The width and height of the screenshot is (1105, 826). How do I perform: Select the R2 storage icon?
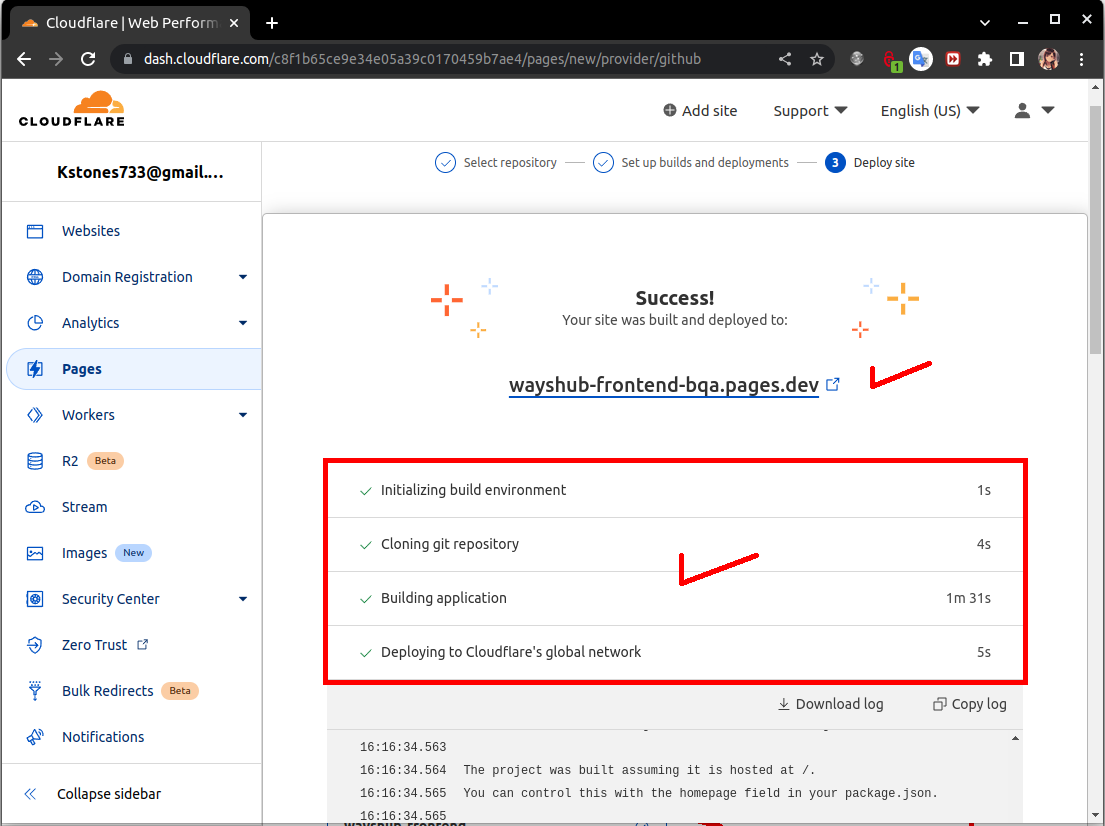[x=34, y=460]
